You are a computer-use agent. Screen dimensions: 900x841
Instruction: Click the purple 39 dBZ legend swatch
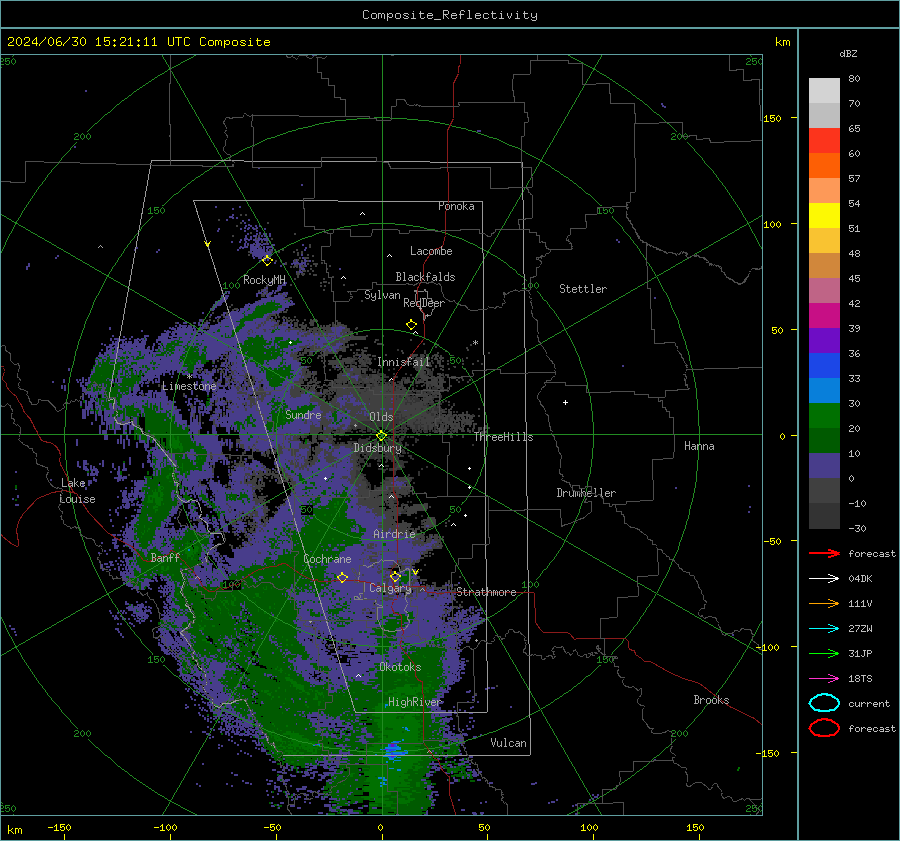[x=824, y=340]
